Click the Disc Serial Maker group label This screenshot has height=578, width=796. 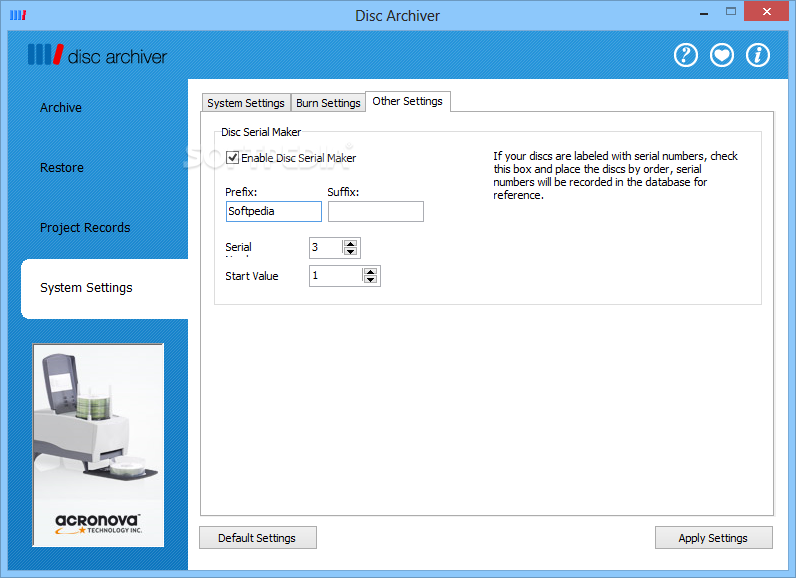[x=261, y=132]
